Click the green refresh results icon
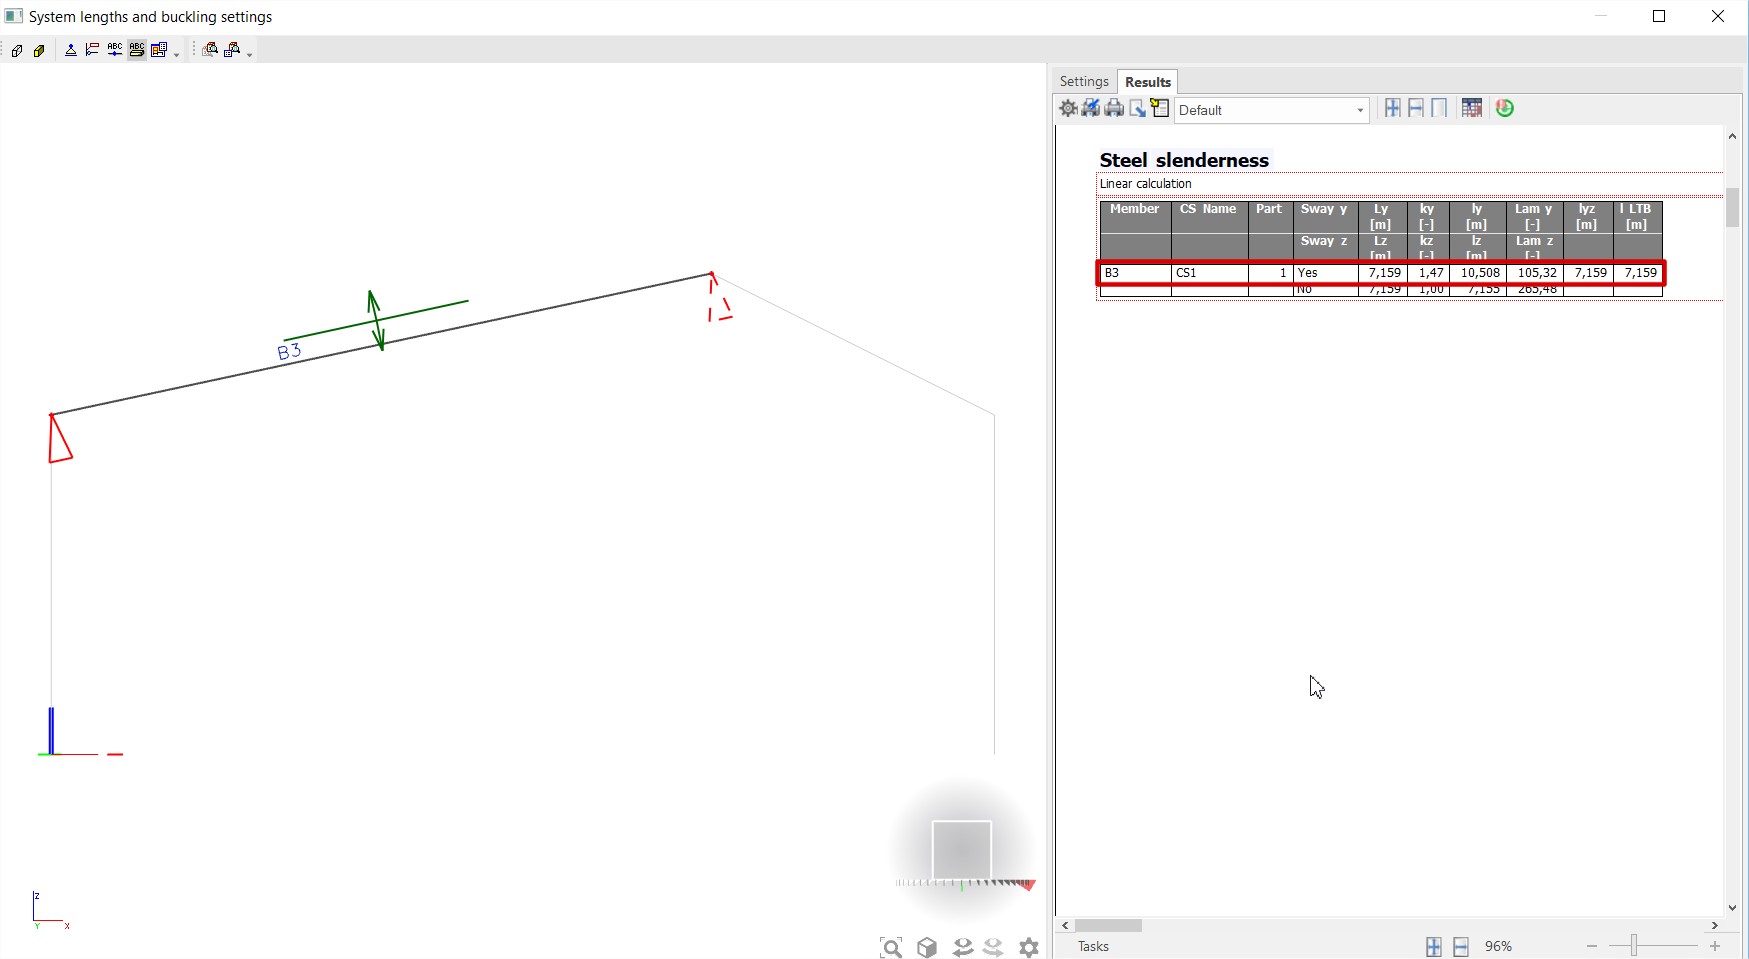This screenshot has height=959, width=1749. (x=1505, y=108)
